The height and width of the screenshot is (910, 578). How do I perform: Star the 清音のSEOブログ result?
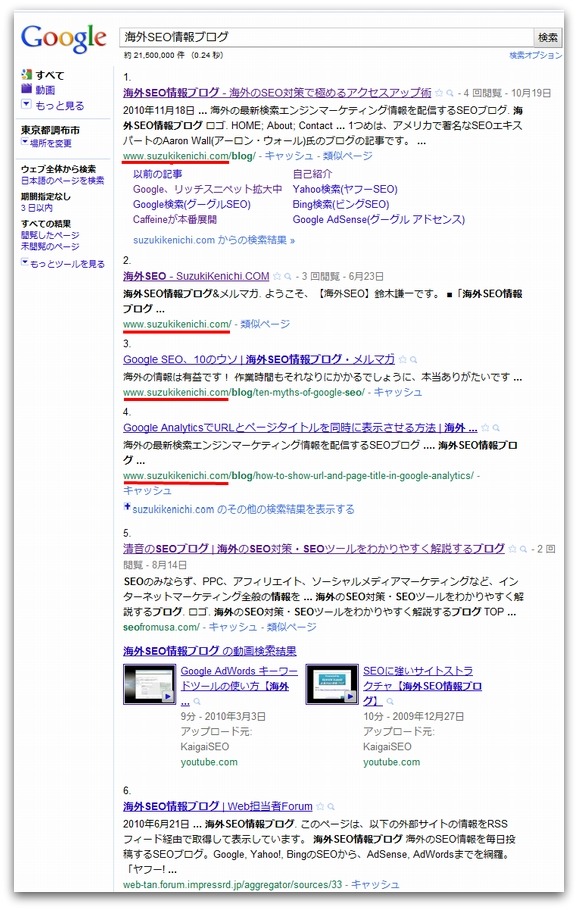(x=512, y=548)
